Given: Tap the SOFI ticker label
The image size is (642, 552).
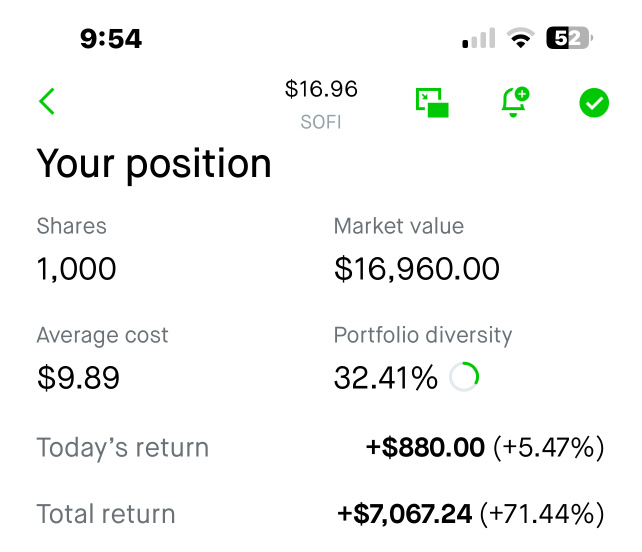Looking at the screenshot, I should click(x=321, y=122).
